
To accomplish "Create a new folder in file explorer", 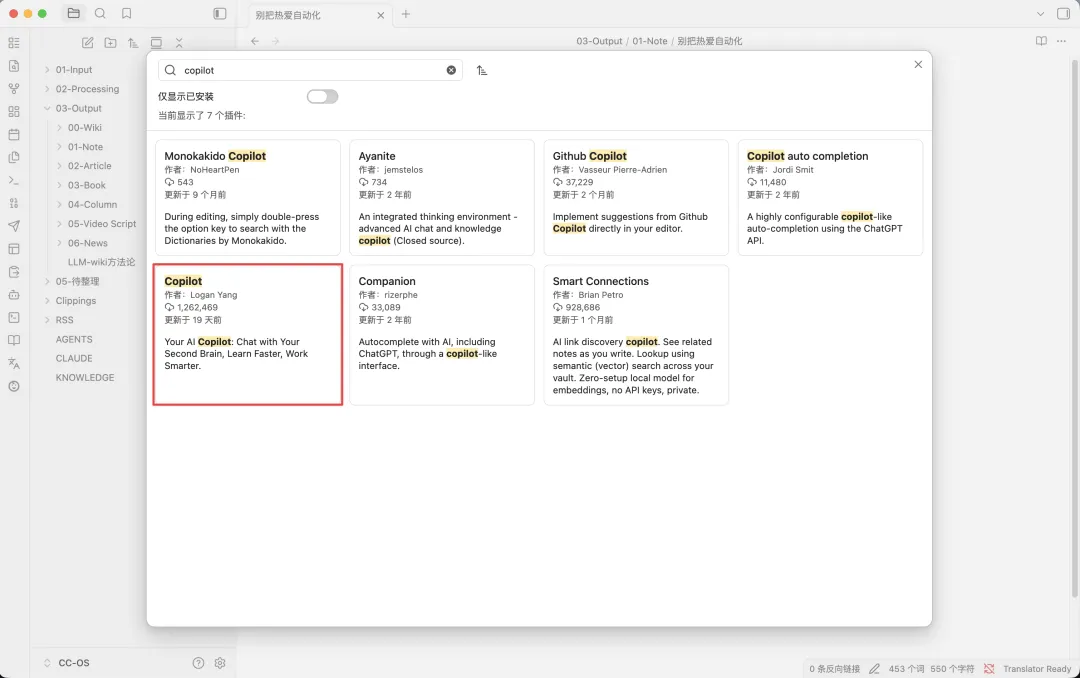I will point(110,43).
